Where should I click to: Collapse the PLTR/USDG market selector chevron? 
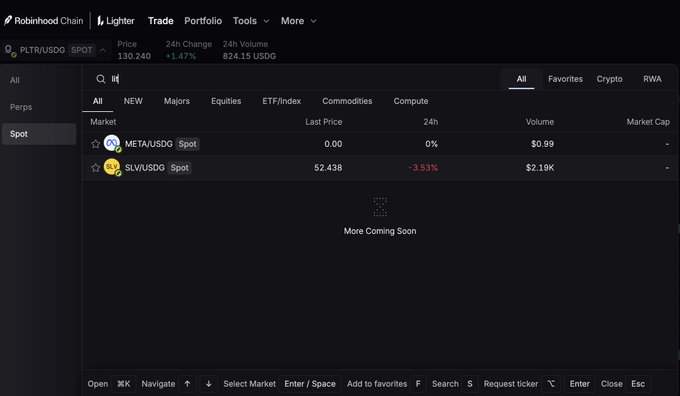(x=103, y=50)
